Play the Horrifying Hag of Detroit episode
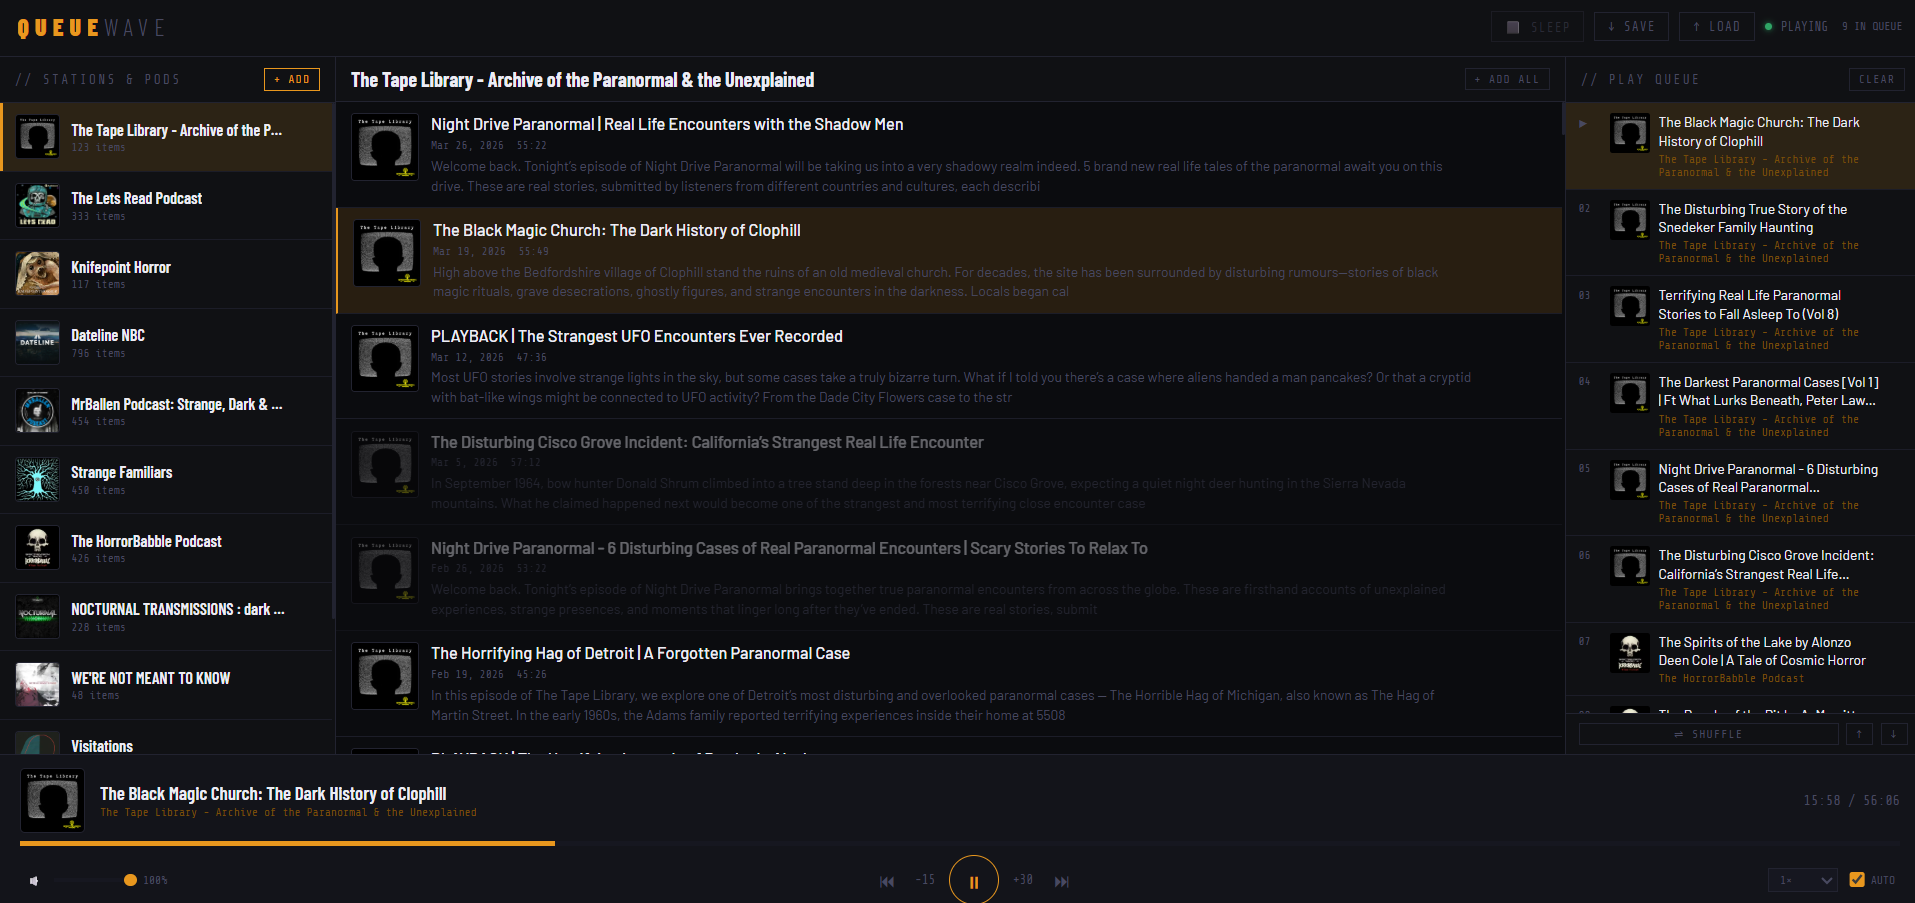The width and height of the screenshot is (1915, 903). [x=640, y=653]
